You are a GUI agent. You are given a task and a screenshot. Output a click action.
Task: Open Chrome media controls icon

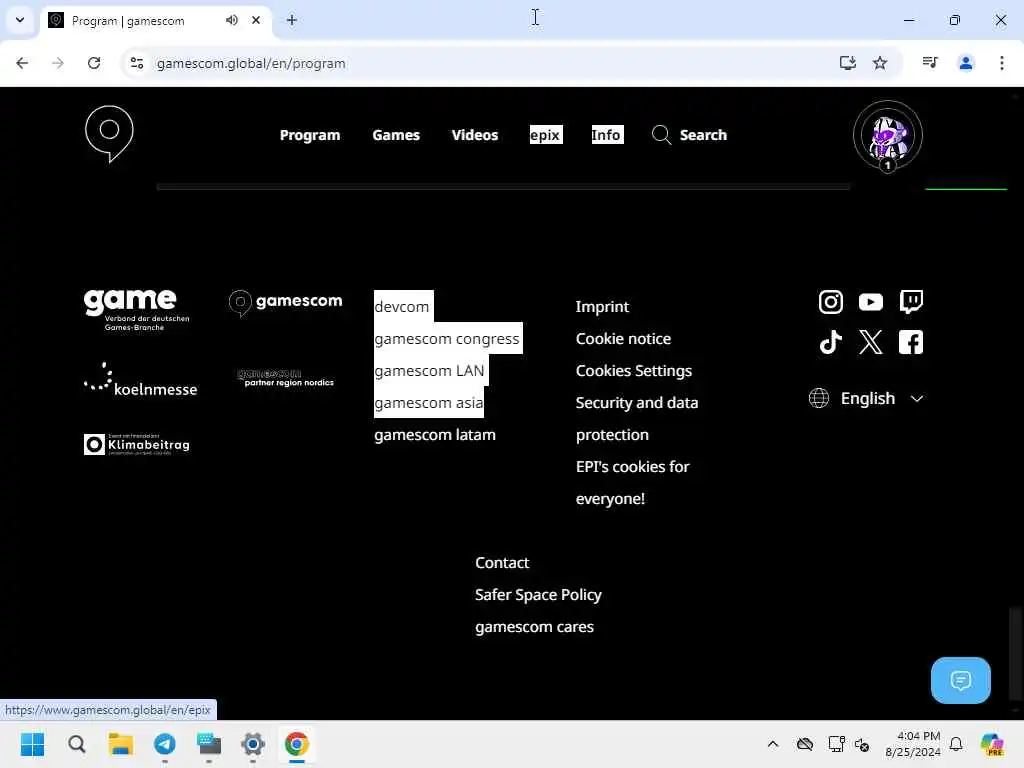tap(930, 63)
